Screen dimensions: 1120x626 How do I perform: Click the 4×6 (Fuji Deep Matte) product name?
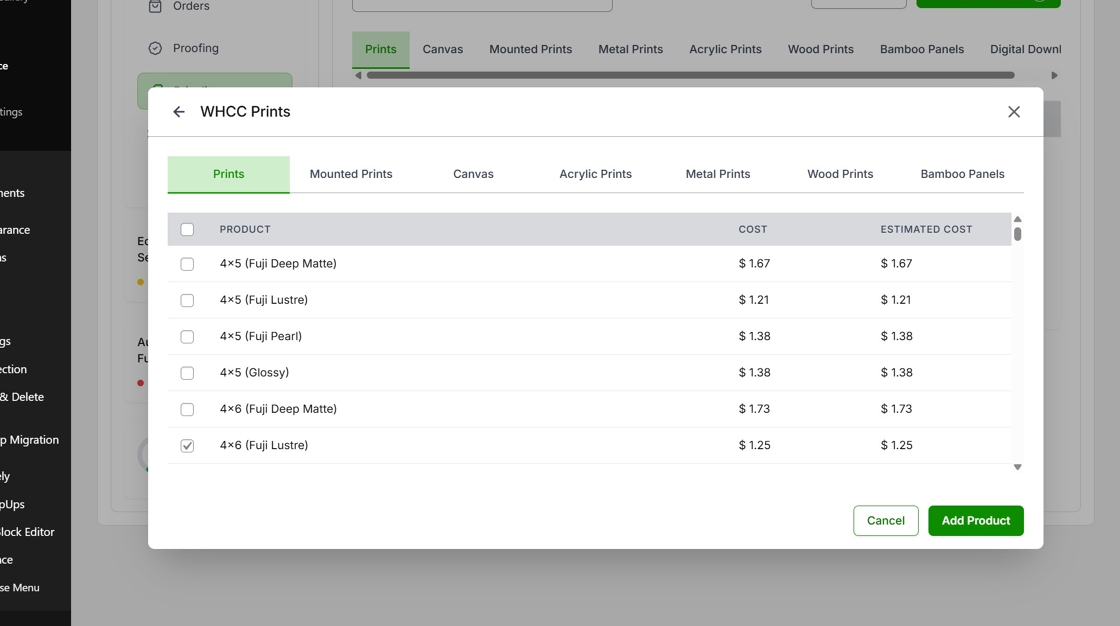(x=278, y=409)
